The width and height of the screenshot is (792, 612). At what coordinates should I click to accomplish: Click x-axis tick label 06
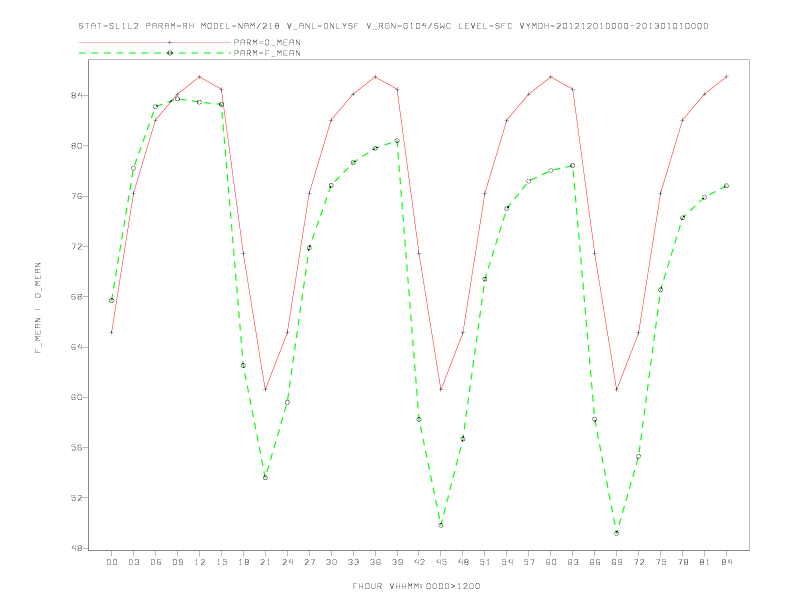[156, 562]
